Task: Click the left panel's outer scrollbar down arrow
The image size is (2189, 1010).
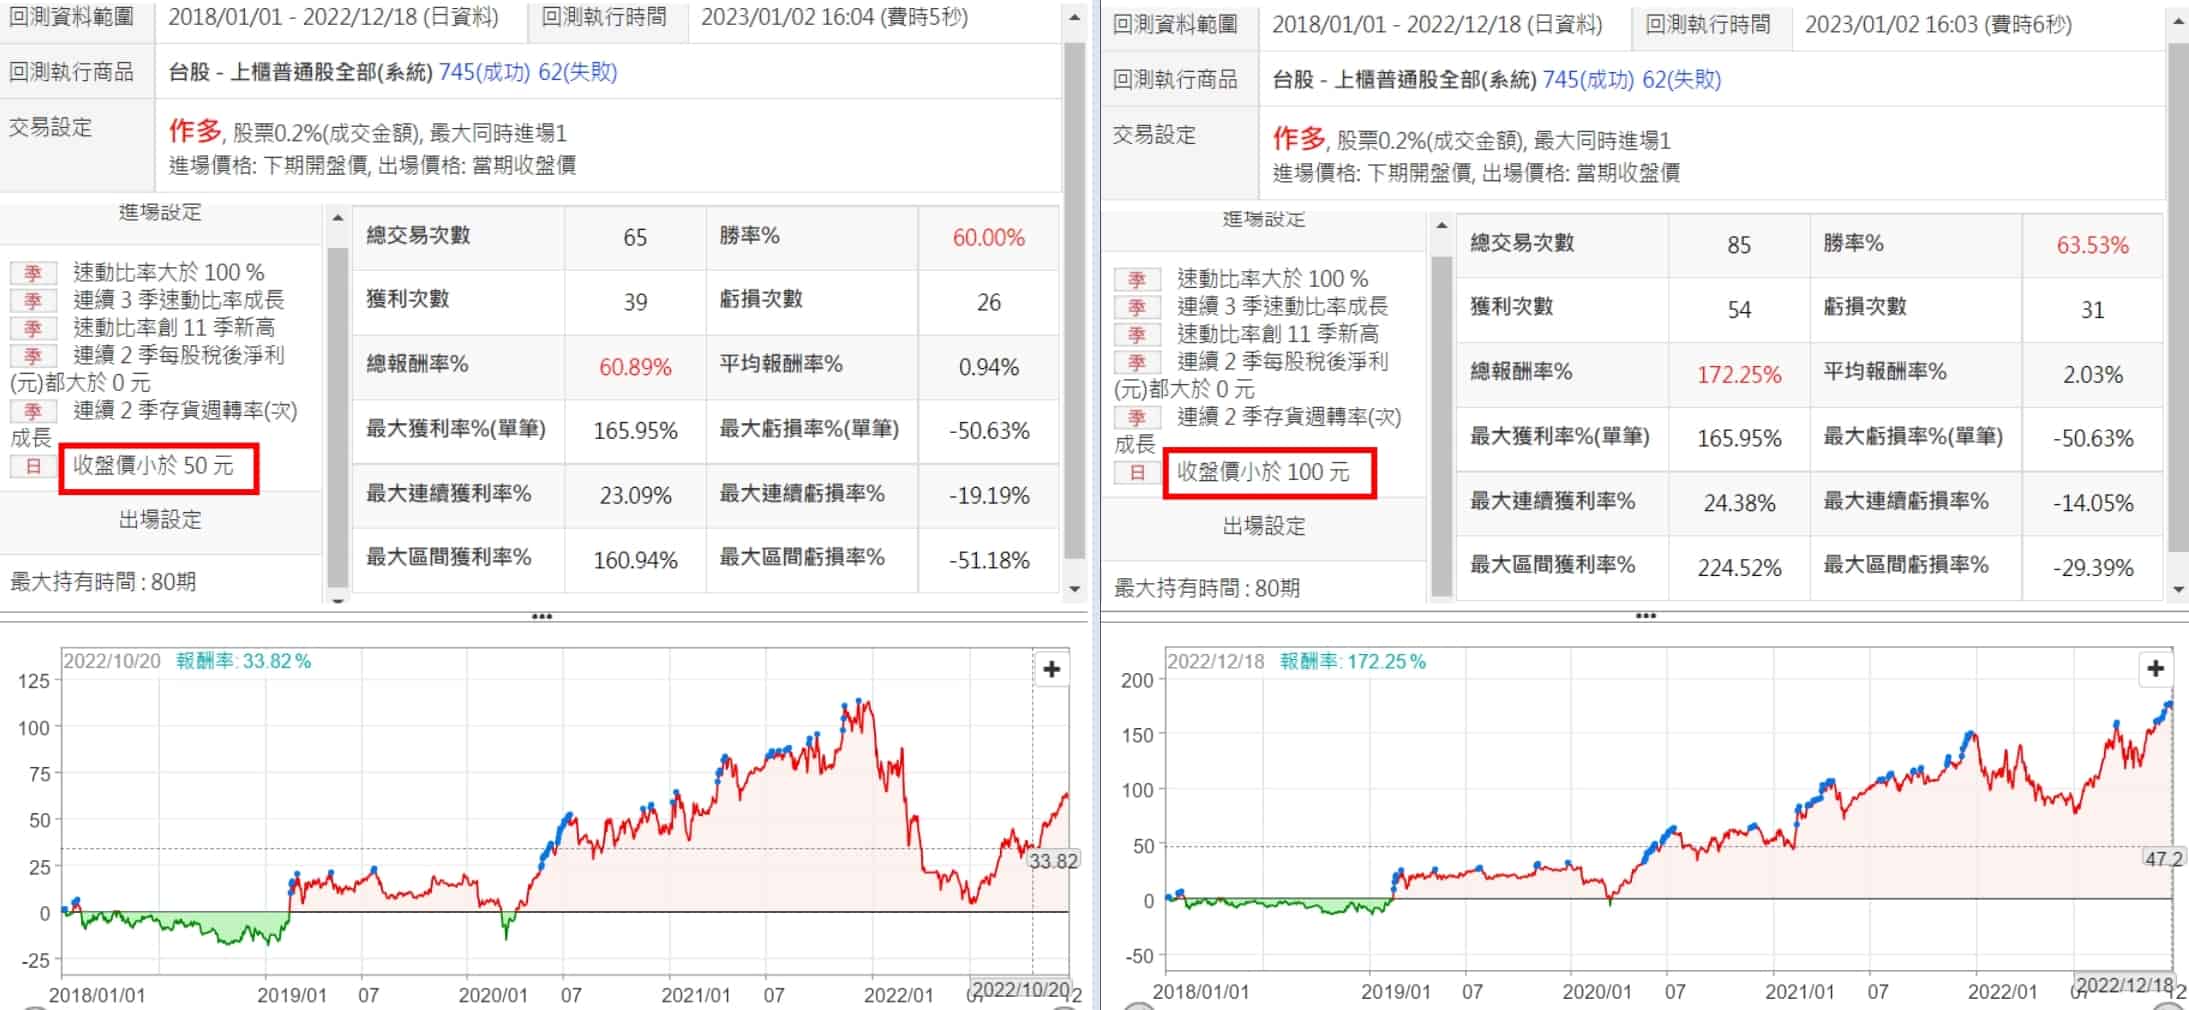Action: pyautogui.click(x=1075, y=589)
